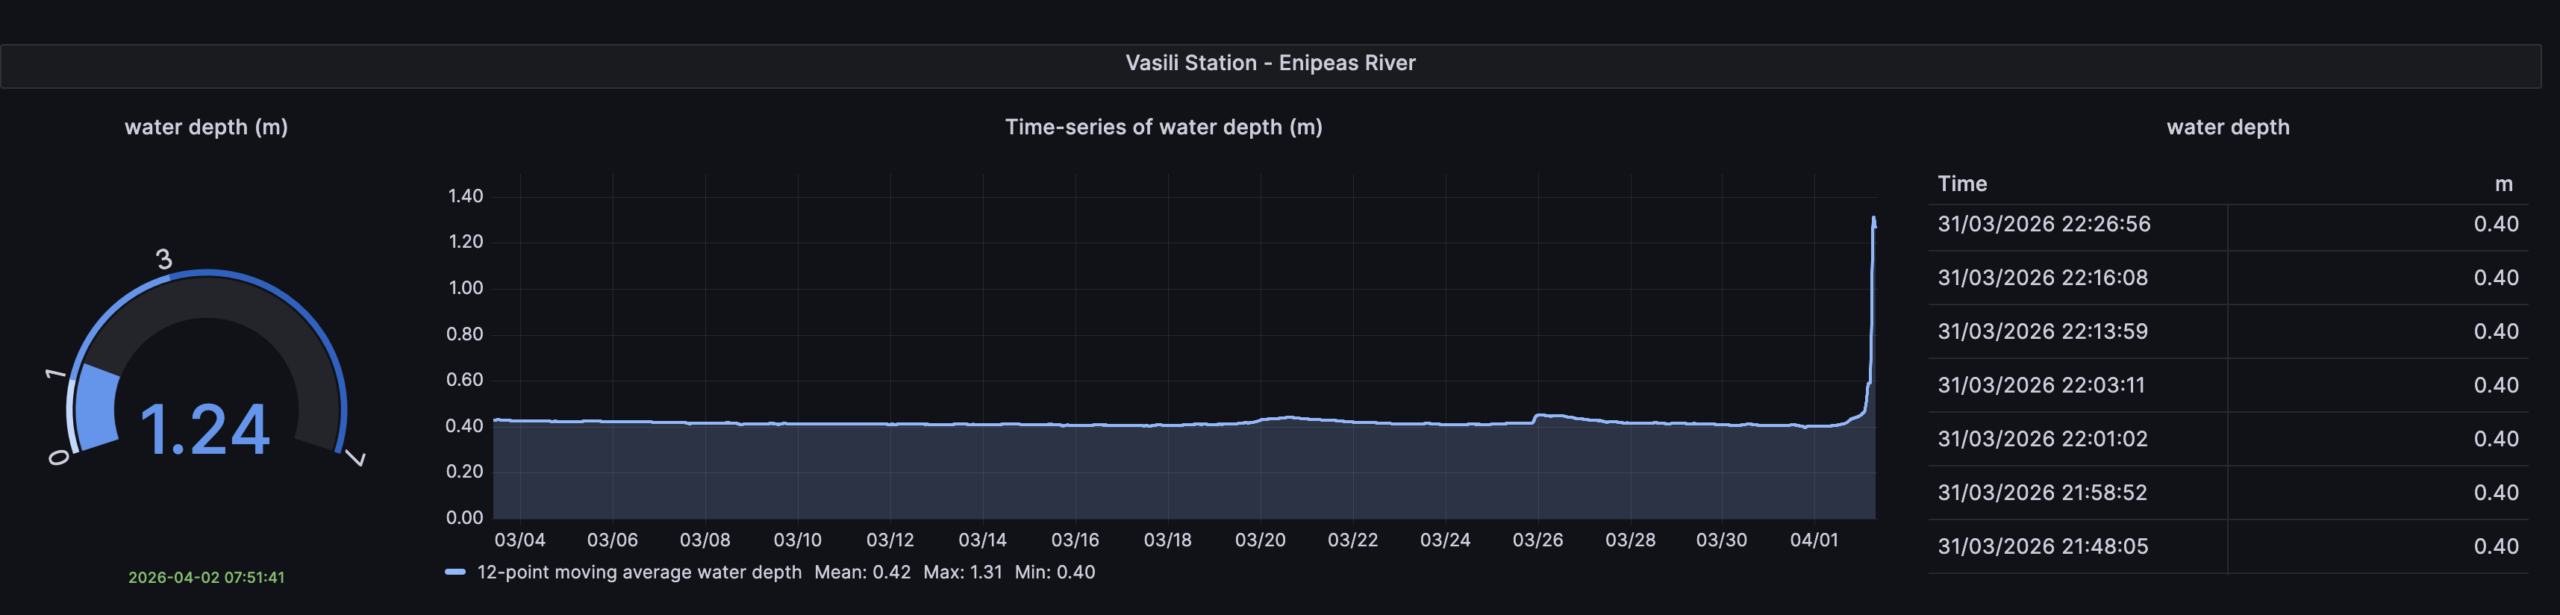Toggle the 12-point moving average water depth legend

638,572
